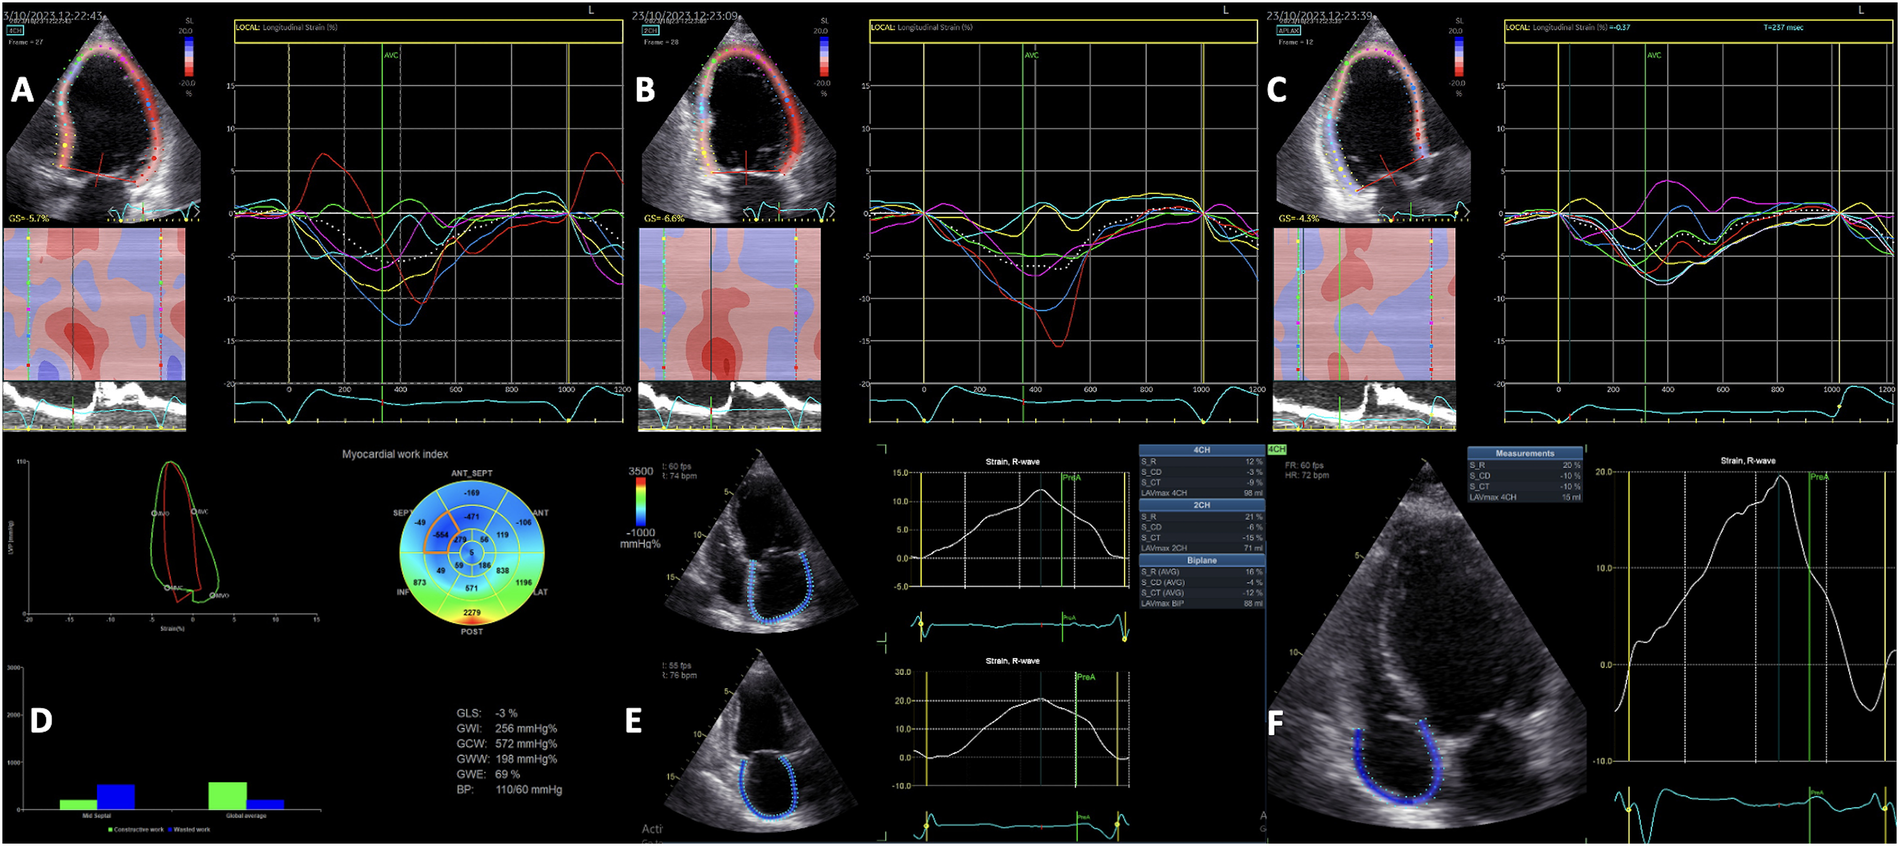Collapse the 2CH measurements section header
1900x846 pixels.
click(1201, 505)
